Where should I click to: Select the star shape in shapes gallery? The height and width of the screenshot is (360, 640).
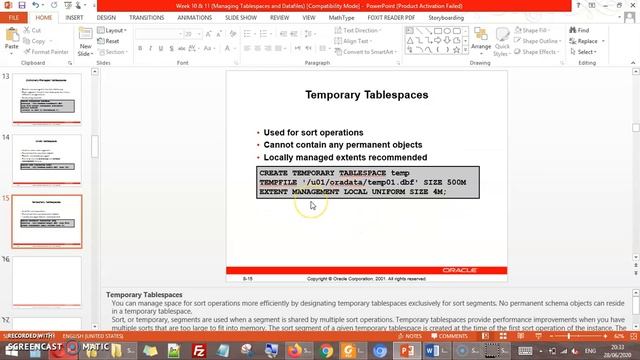(457, 50)
